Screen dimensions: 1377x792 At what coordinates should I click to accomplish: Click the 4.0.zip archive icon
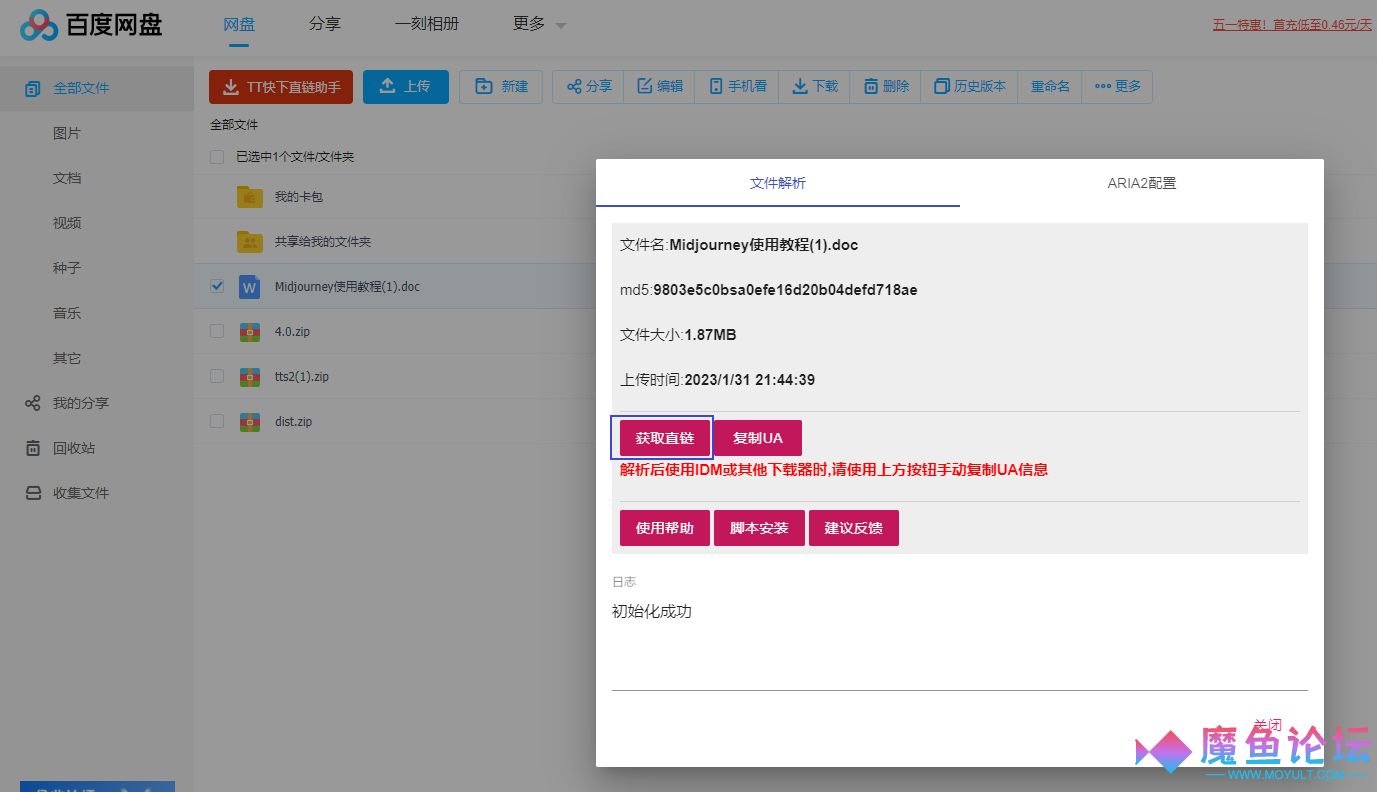click(250, 332)
